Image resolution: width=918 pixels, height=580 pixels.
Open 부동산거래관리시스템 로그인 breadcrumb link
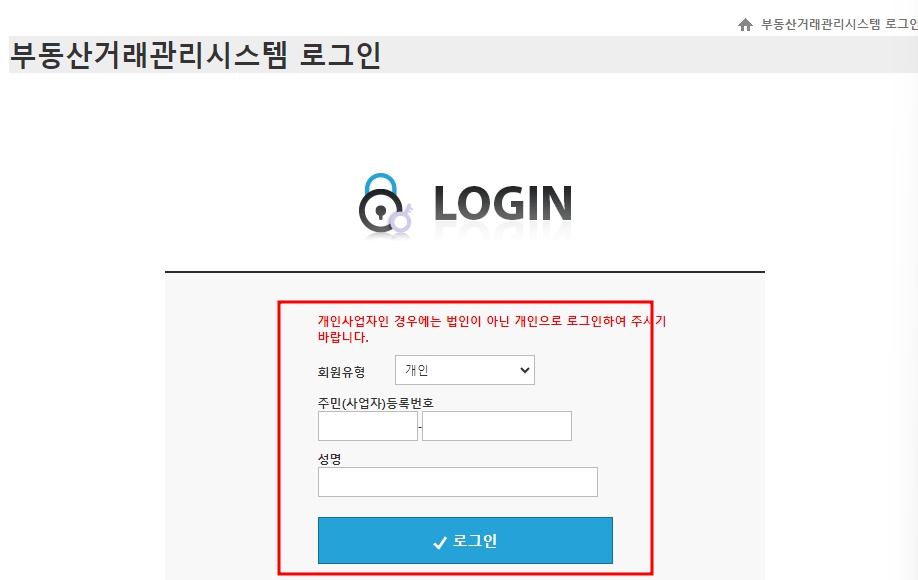click(x=839, y=24)
